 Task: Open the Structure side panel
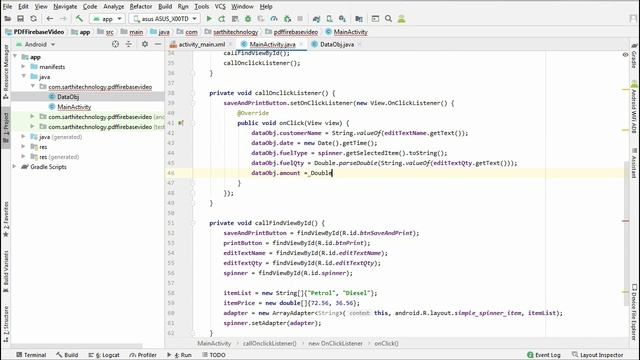point(6,324)
